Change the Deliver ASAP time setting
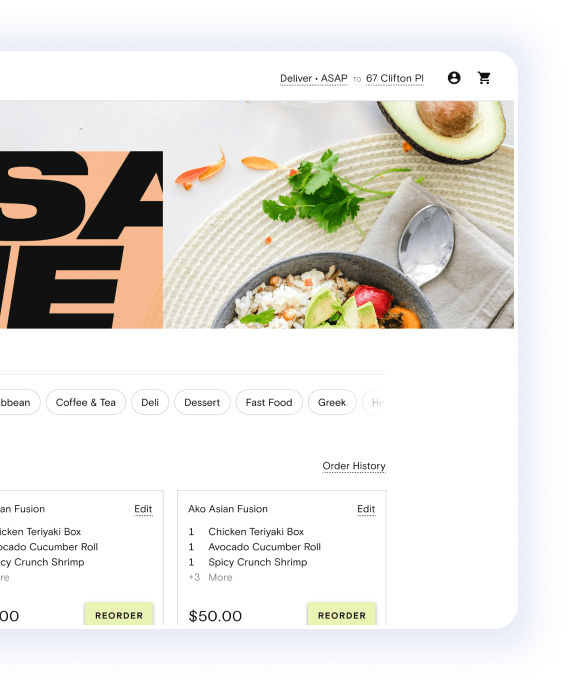The image size is (569, 686). (314, 78)
